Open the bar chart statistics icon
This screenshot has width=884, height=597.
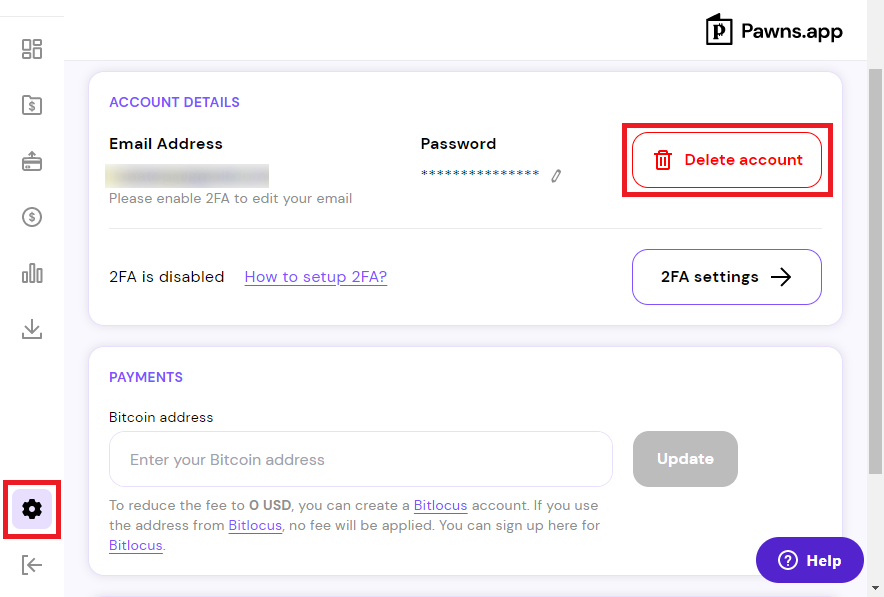[x=32, y=273]
